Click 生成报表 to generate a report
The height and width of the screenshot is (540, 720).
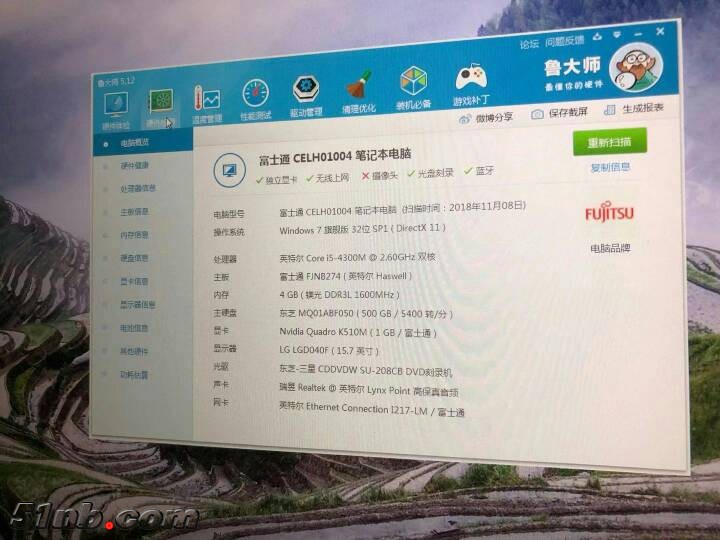click(634, 108)
